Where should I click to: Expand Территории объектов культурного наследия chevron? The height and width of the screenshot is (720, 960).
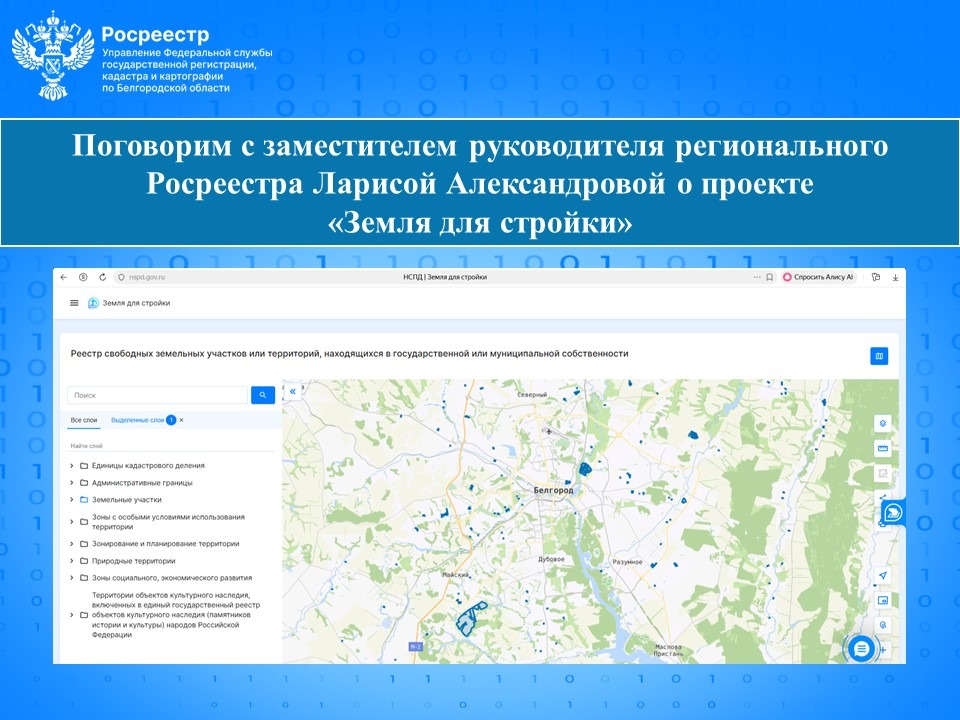click(x=72, y=615)
